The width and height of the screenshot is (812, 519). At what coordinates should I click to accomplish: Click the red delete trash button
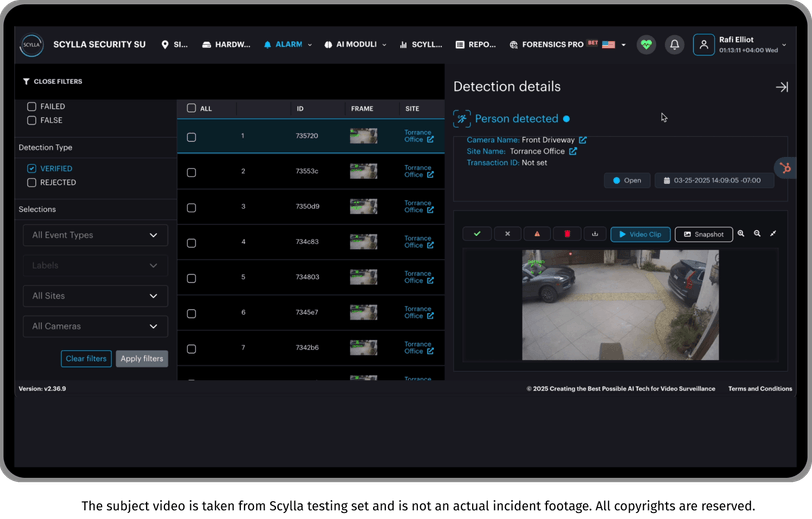pyautogui.click(x=567, y=234)
